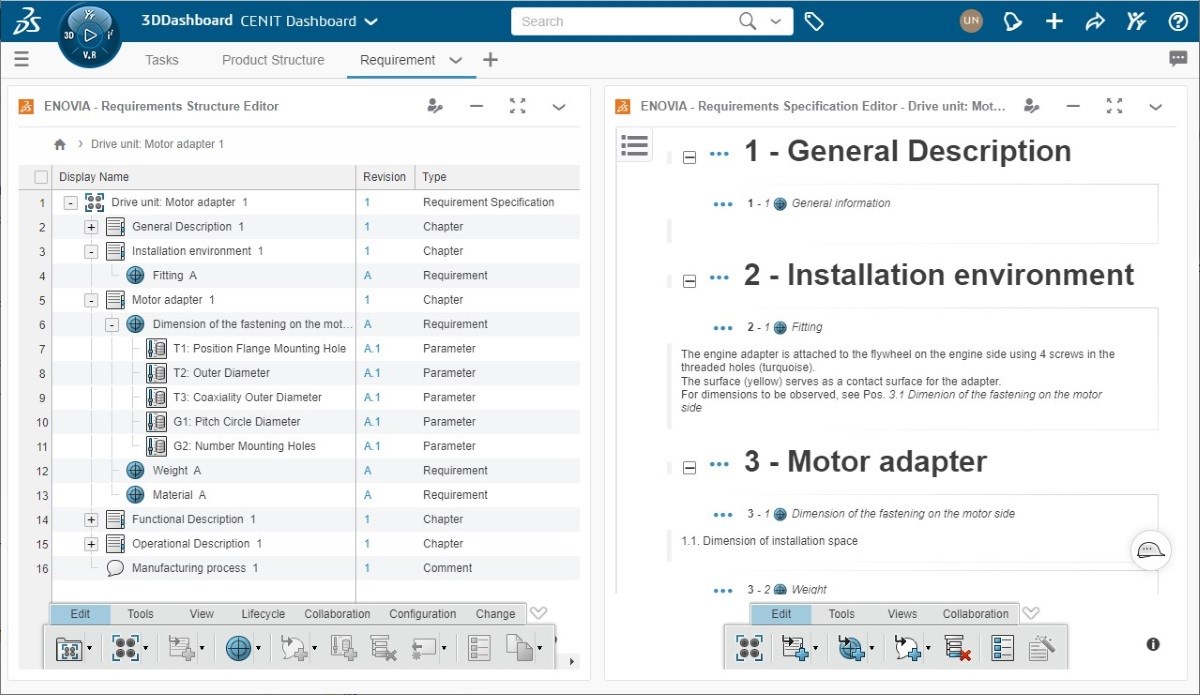Click the right scroll arrow of Structure Editor toolbar
This screenshot has height=695, width=1200.
click(x=573, y=661)
